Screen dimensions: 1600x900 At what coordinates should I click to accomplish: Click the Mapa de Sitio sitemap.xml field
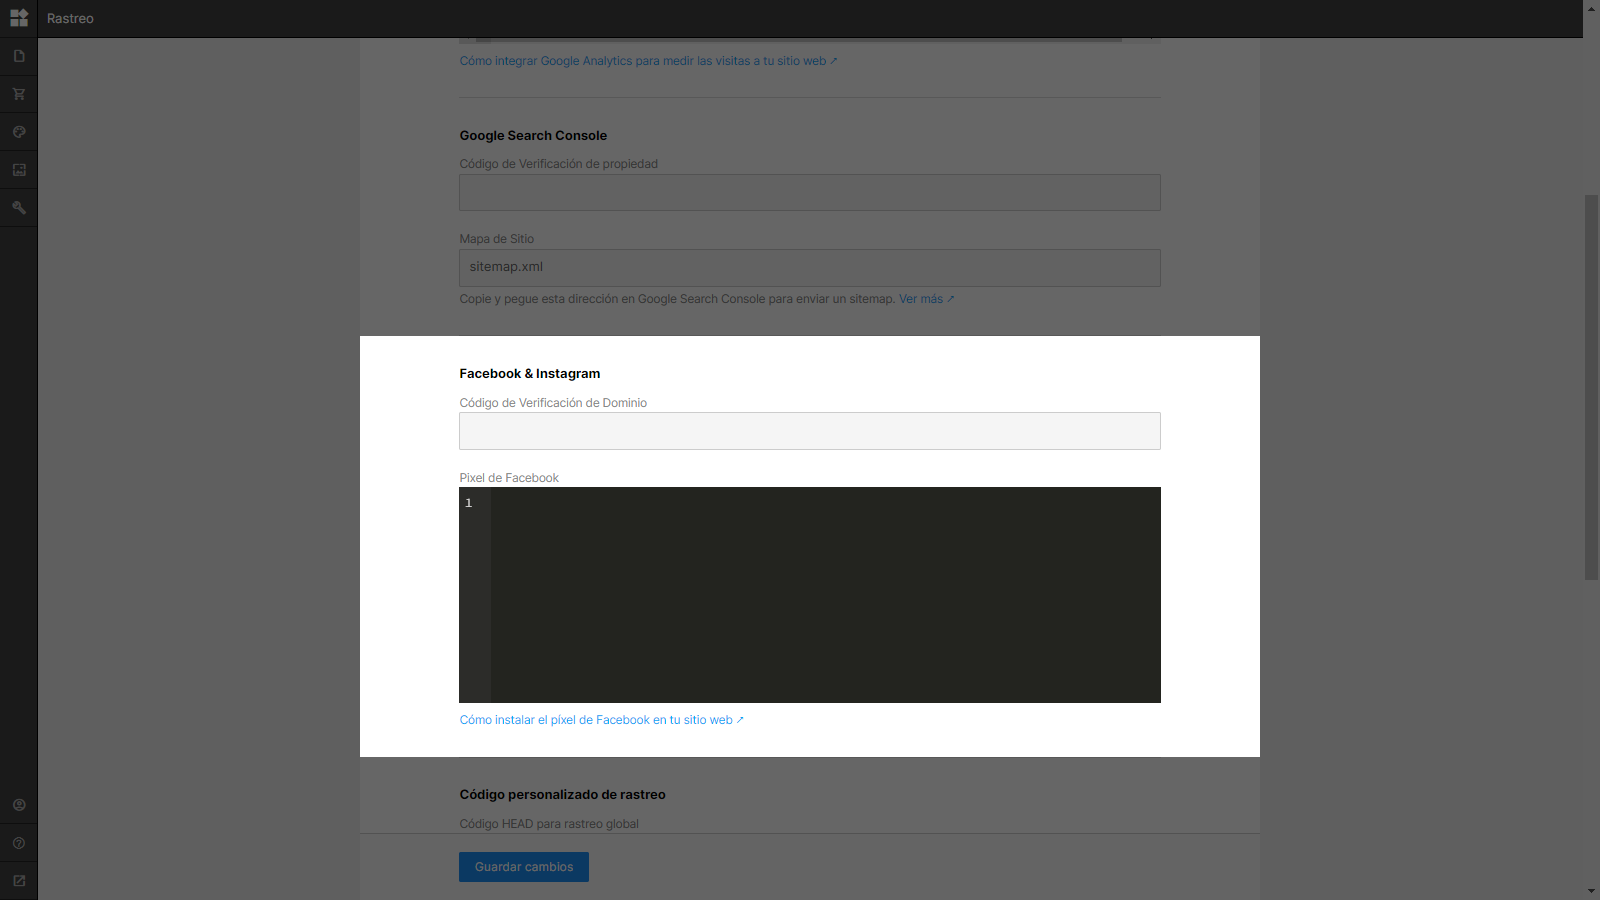[810, 268]
